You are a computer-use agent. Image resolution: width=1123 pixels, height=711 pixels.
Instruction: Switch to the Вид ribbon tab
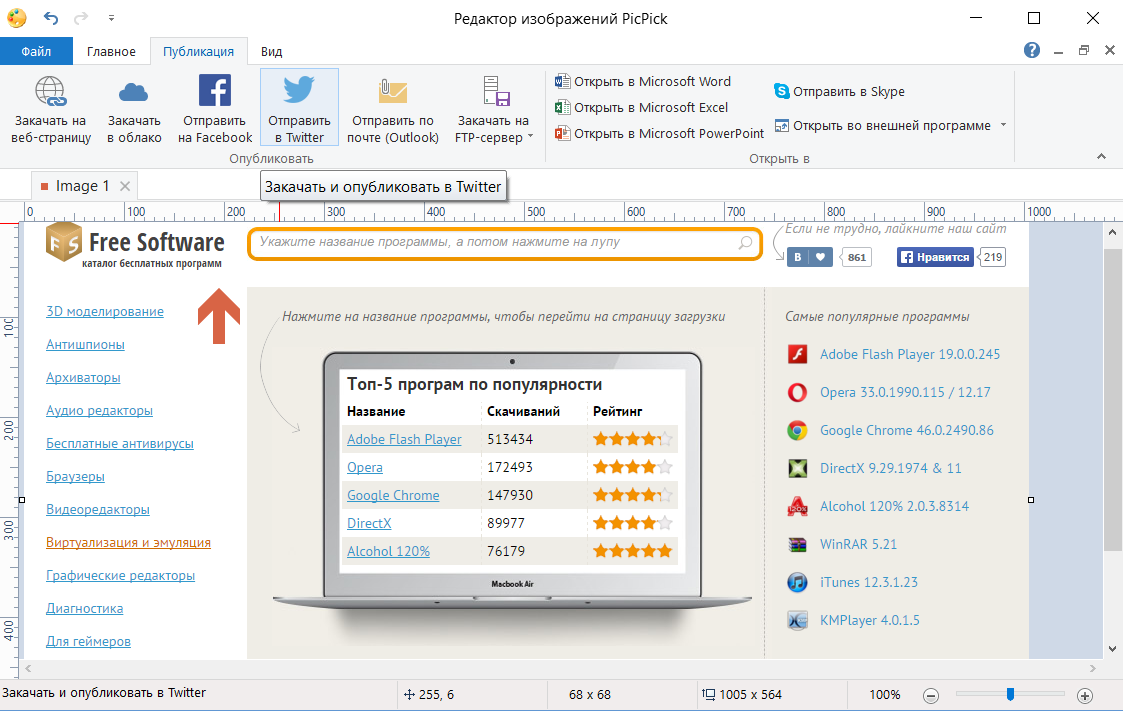(271, 51)
